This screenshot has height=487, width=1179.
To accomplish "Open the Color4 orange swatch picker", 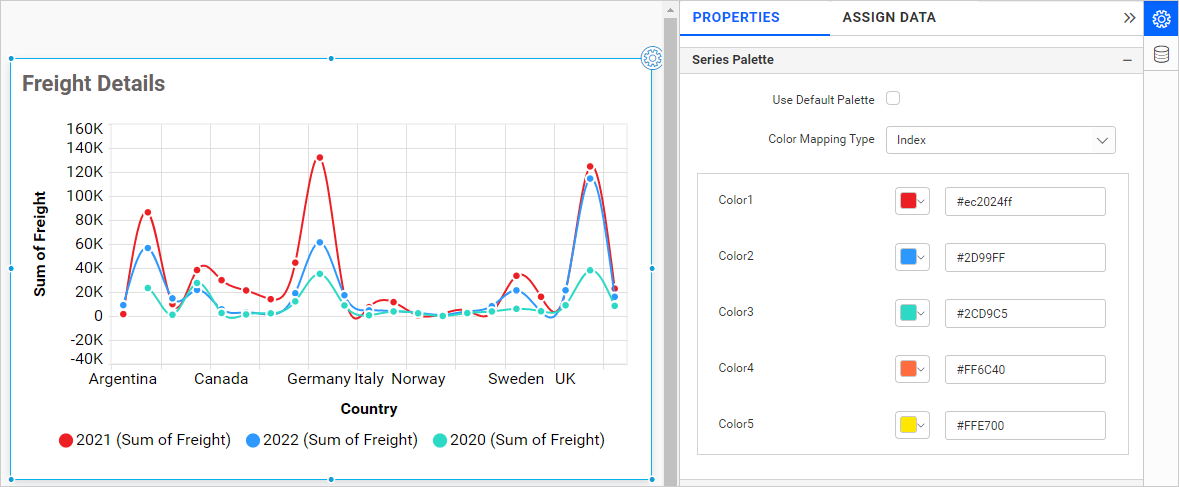I will tap(912, 369).
